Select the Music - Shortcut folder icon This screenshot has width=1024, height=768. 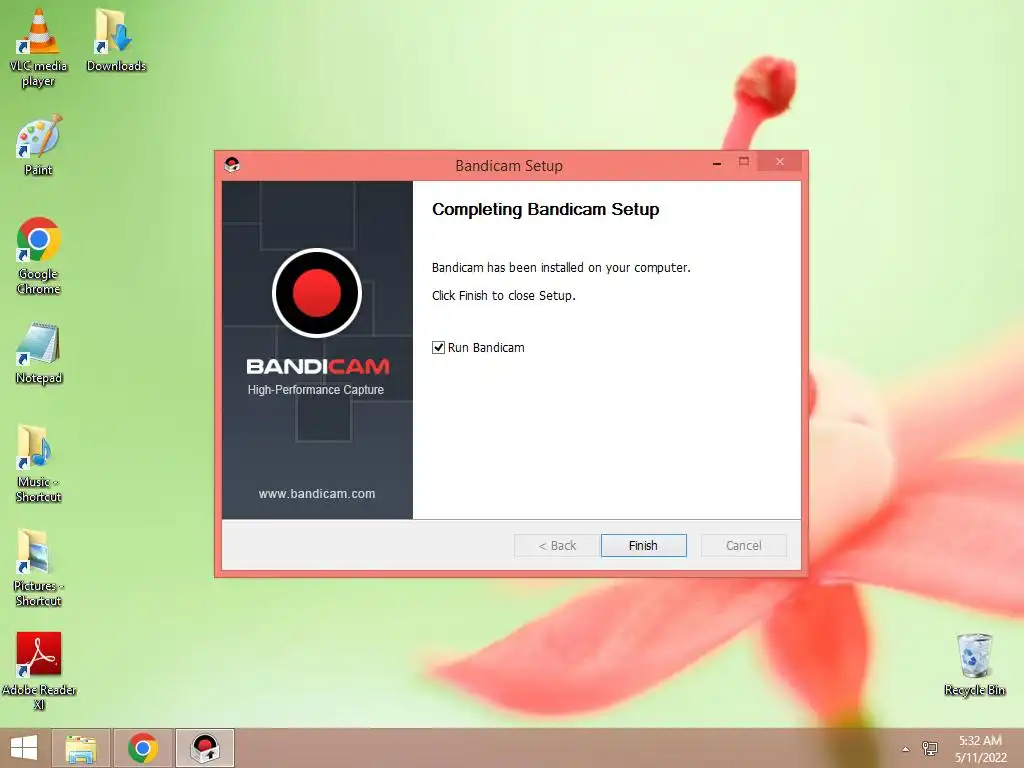39,464
